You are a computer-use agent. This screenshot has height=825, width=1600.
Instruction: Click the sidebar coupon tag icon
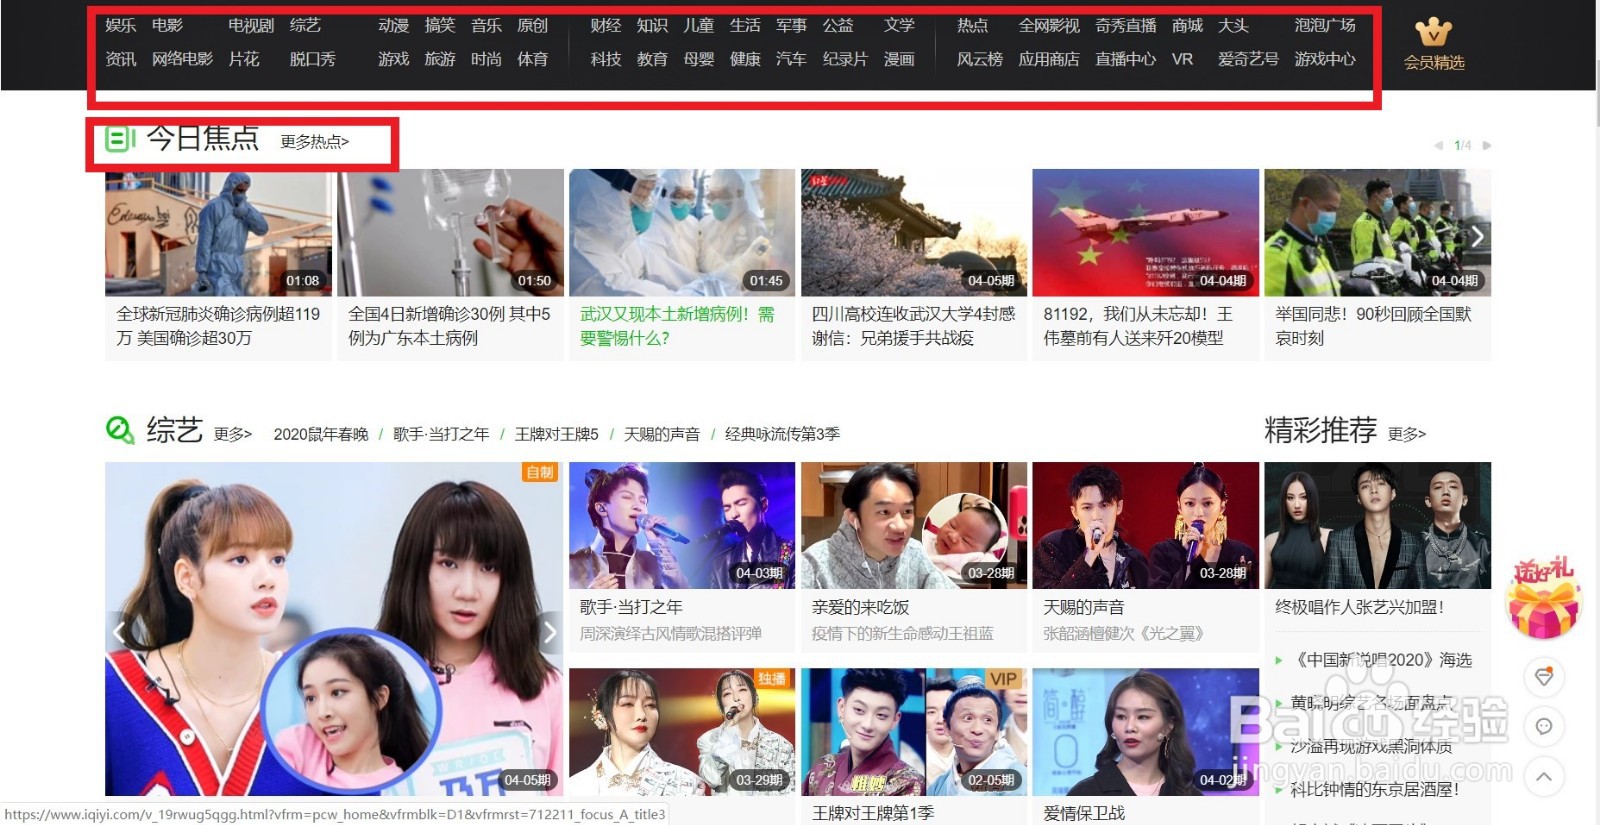click(x=1544, y=677)
